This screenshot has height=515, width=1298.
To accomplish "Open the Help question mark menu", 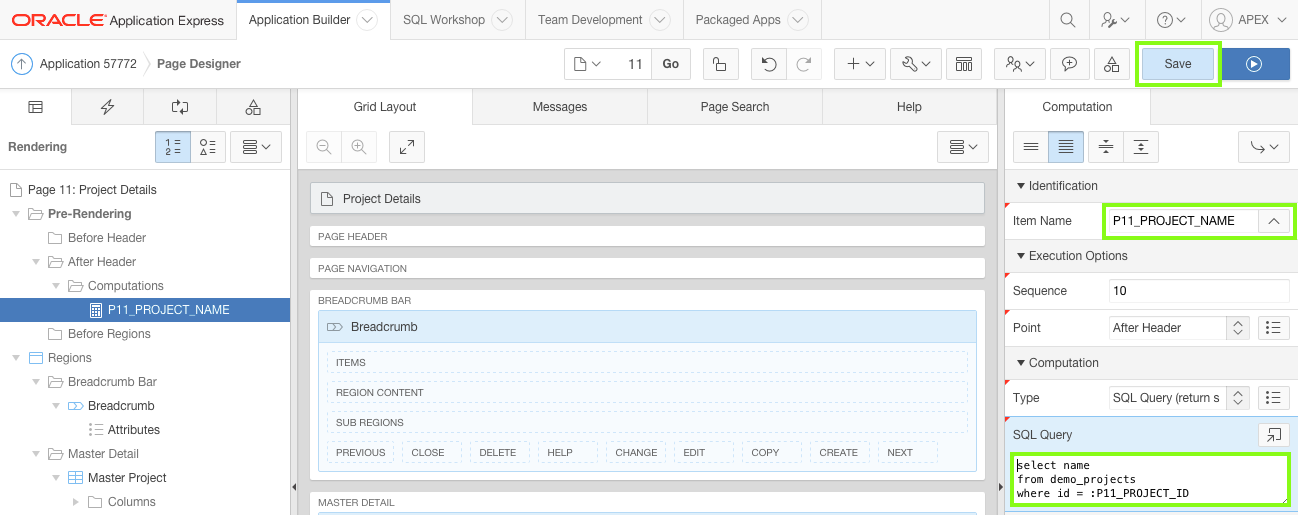I will tap(1171, 20).
